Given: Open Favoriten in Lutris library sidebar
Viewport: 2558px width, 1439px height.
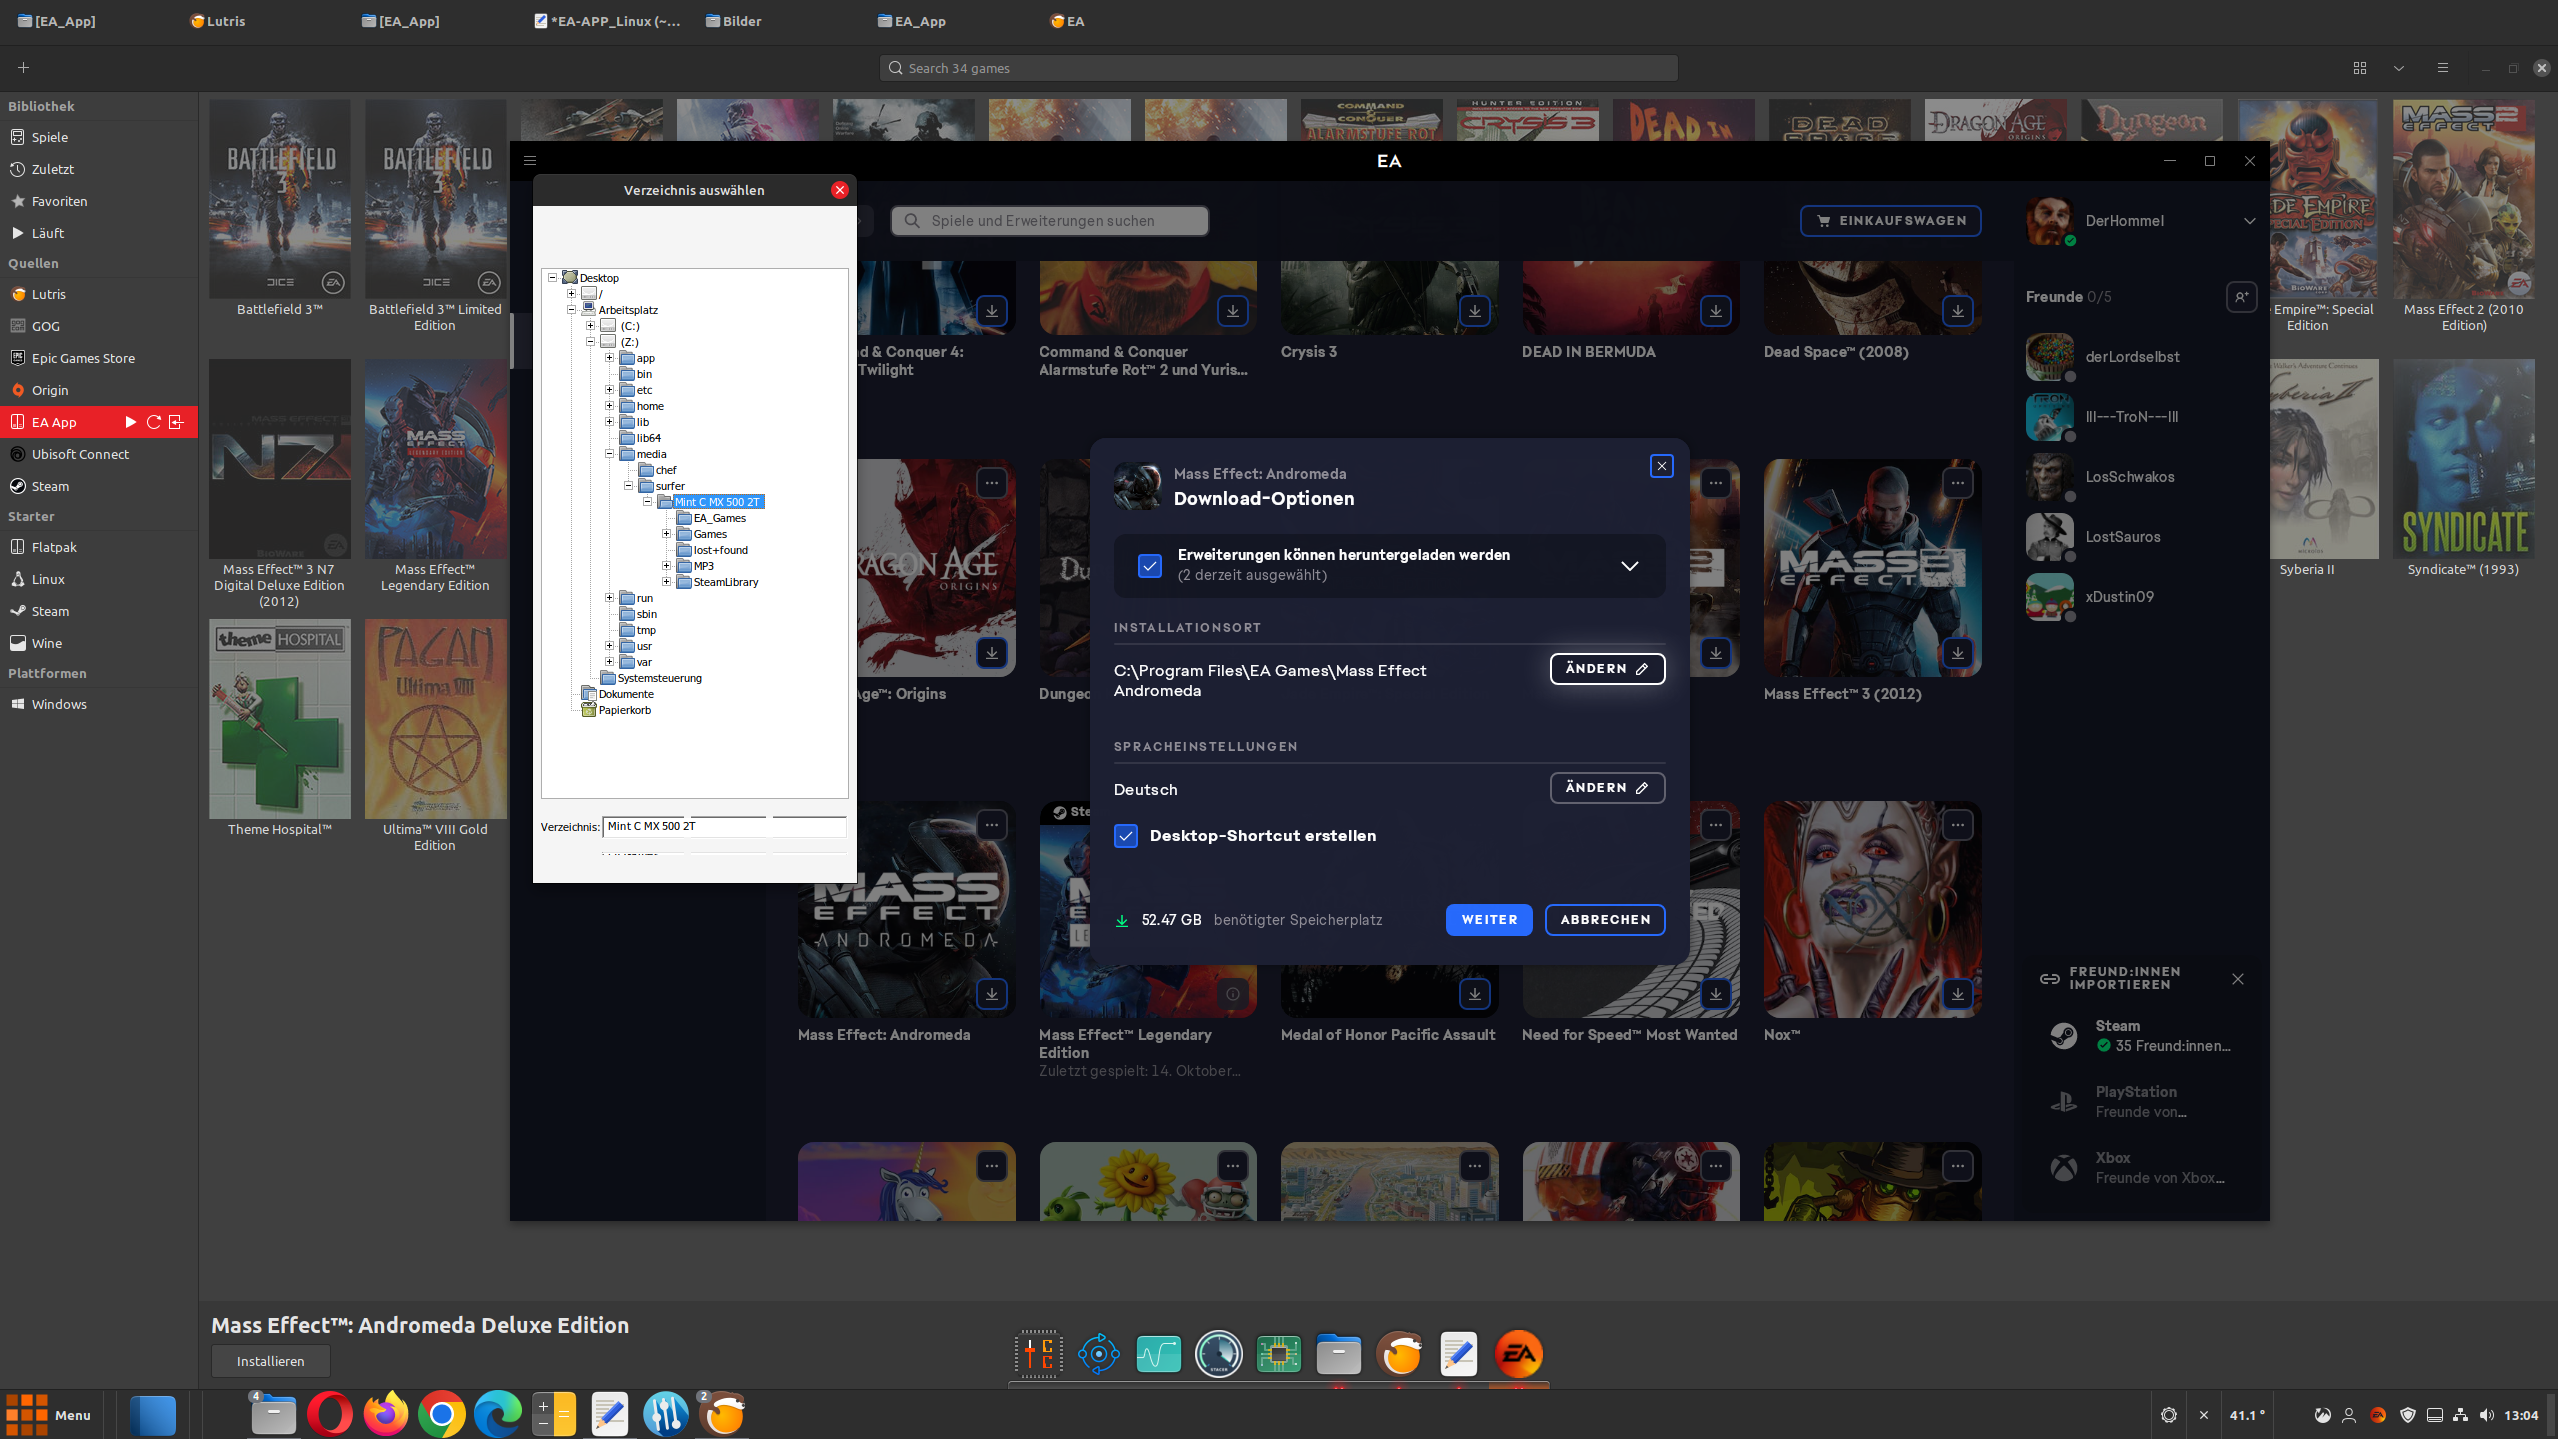Looking at the screenshot, I should (59, 201).
